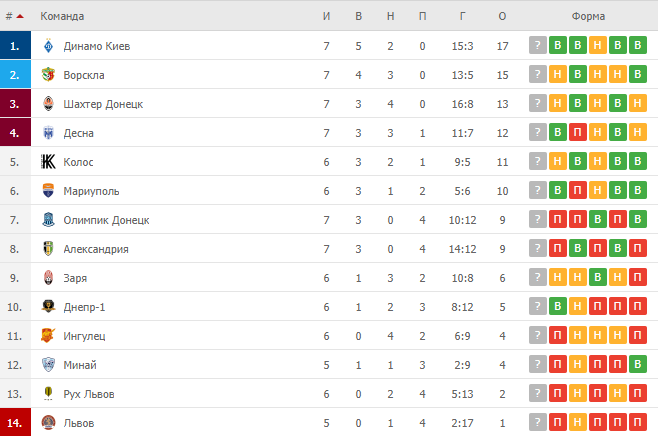This screenshot has height=436, width=658.
Task: Click the Форма column header
Action: point(588,16)
